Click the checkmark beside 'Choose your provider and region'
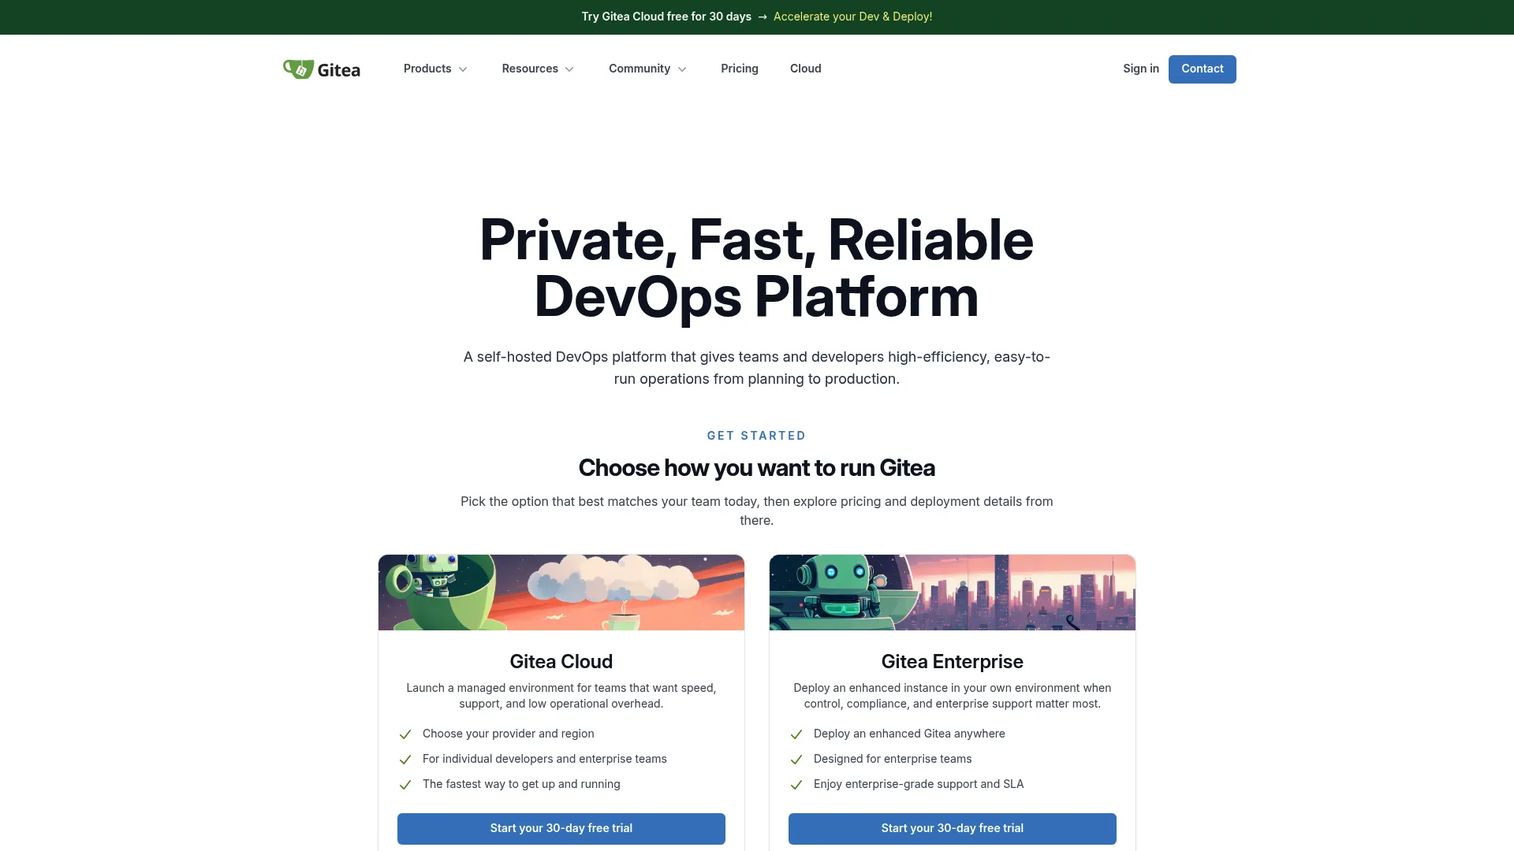This screenshot has width=1514, height=851. (x=405, y=734)
